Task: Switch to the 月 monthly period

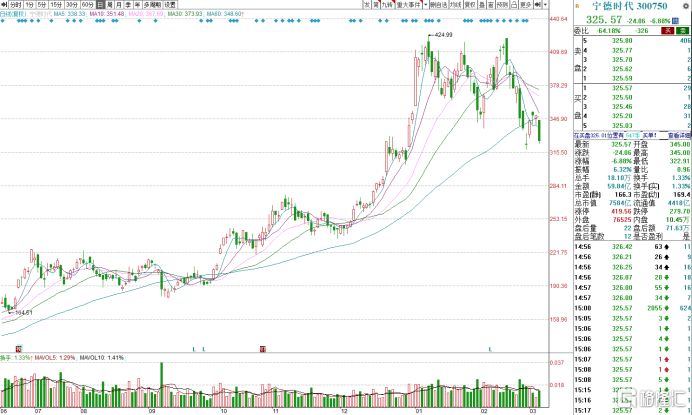Action: click(x=119, y=4)
